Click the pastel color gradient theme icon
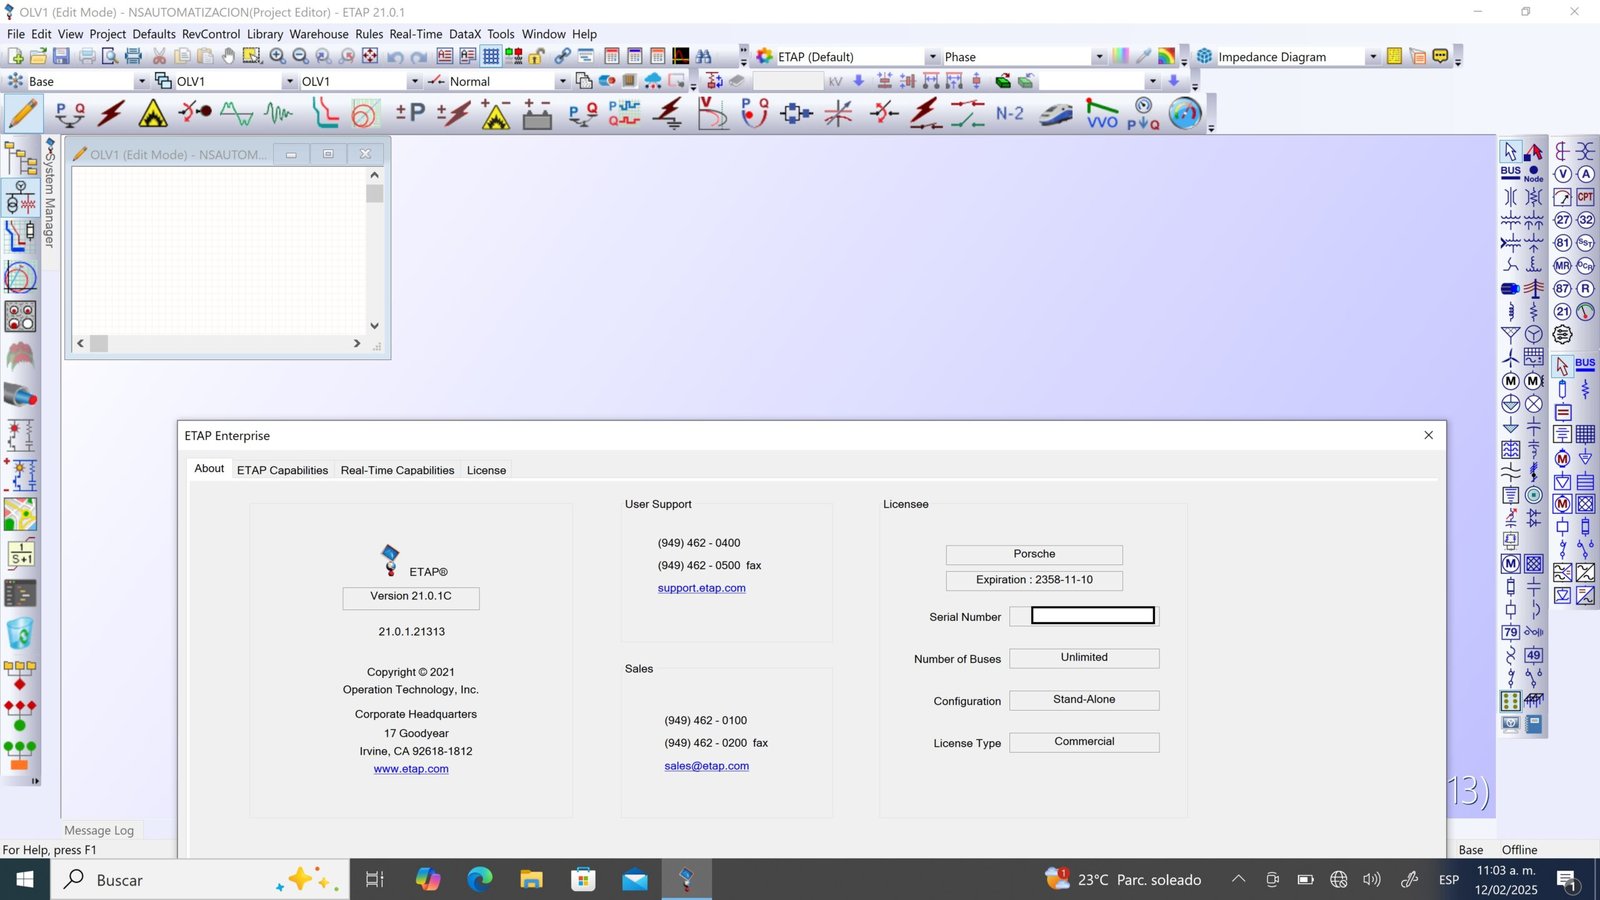 1121,56
